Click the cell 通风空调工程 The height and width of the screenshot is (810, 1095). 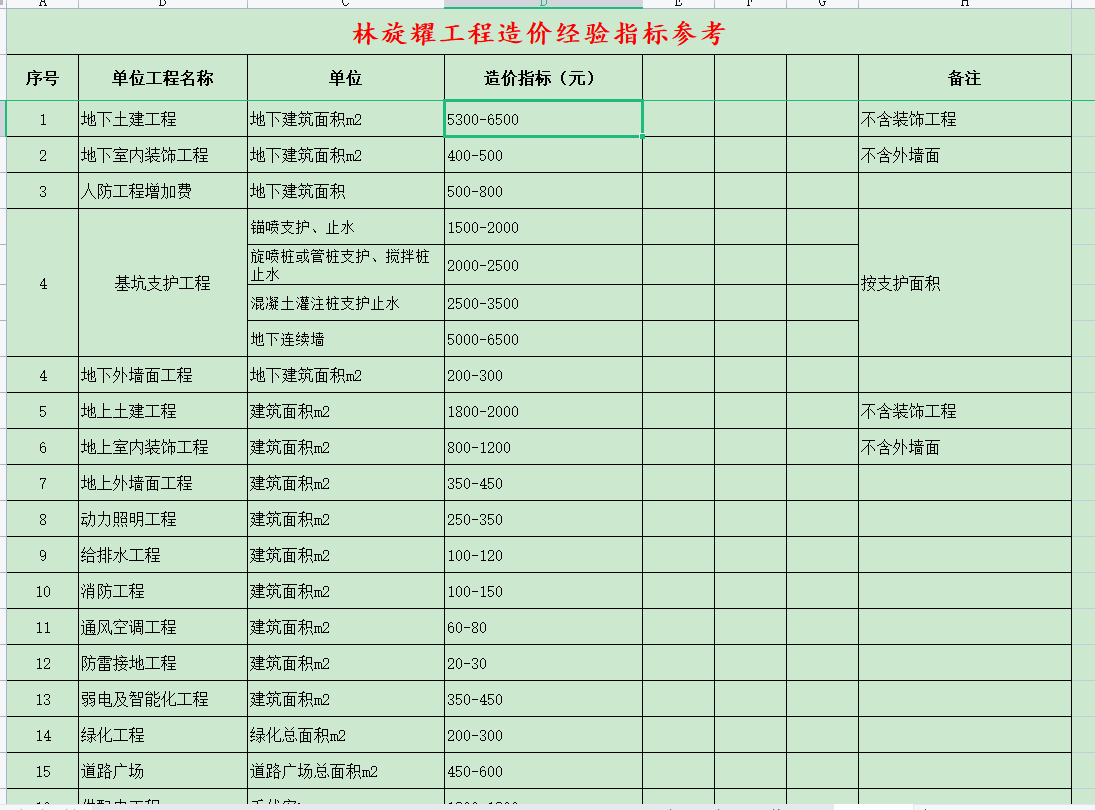click(x=163, y=627)
